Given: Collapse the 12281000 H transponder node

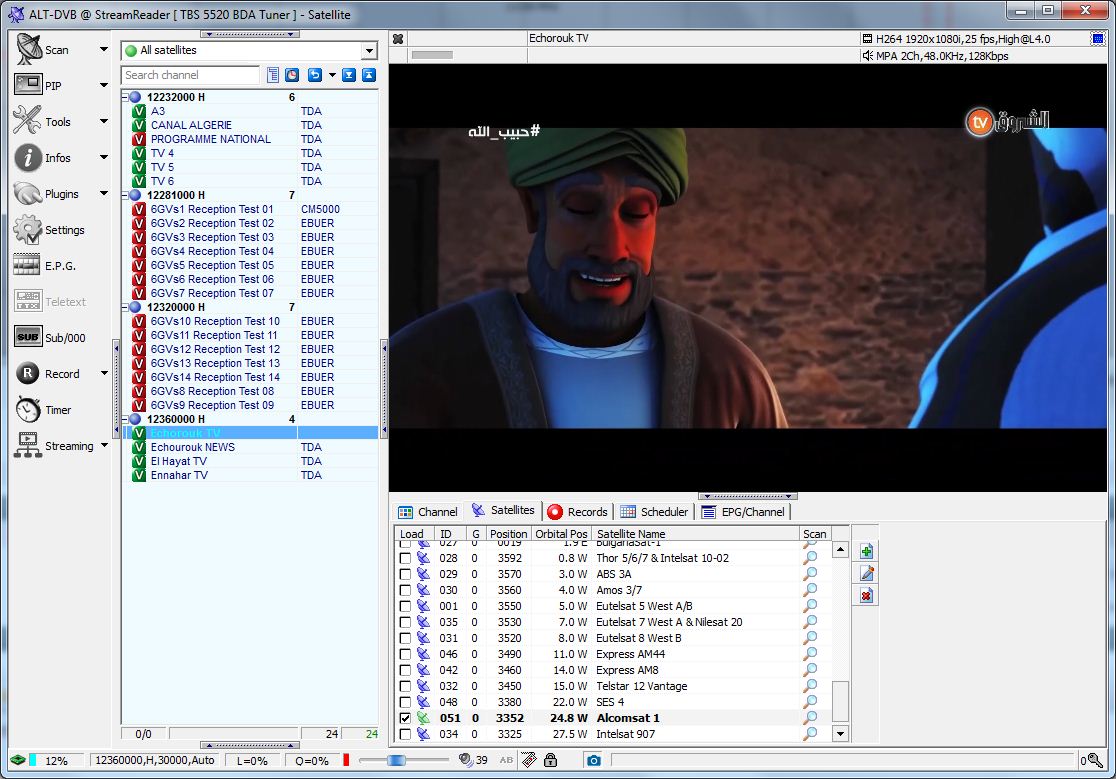Looking at the screenshot, I should pyautogui.click(x=125, y=195).
